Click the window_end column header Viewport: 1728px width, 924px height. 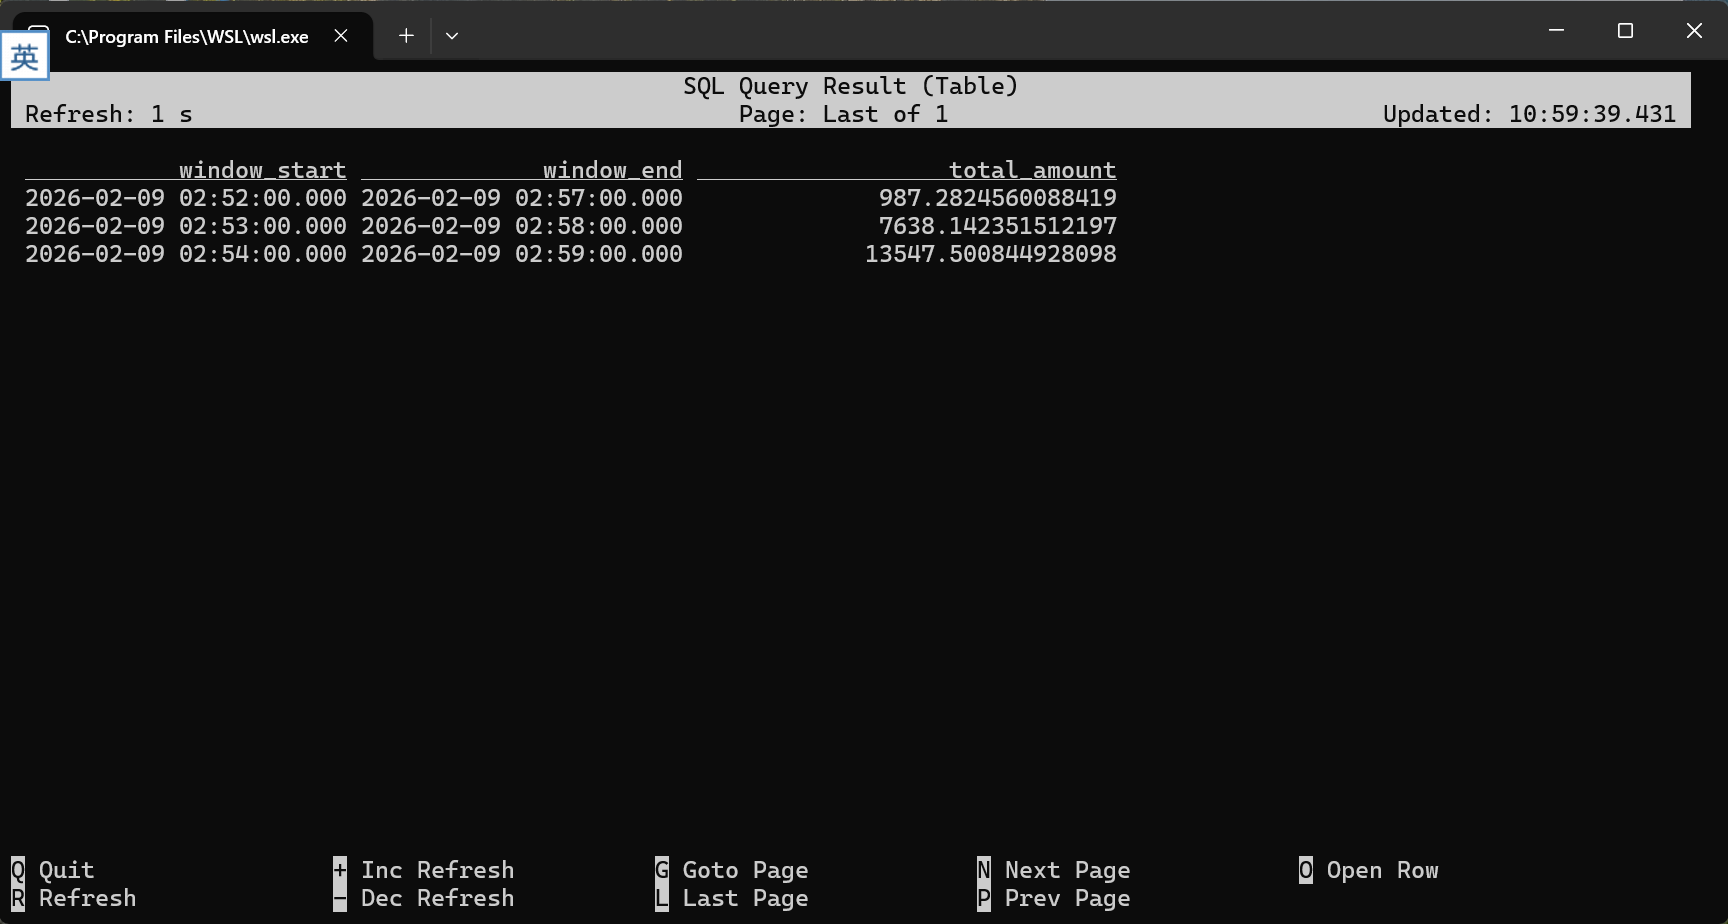point(612,170)
